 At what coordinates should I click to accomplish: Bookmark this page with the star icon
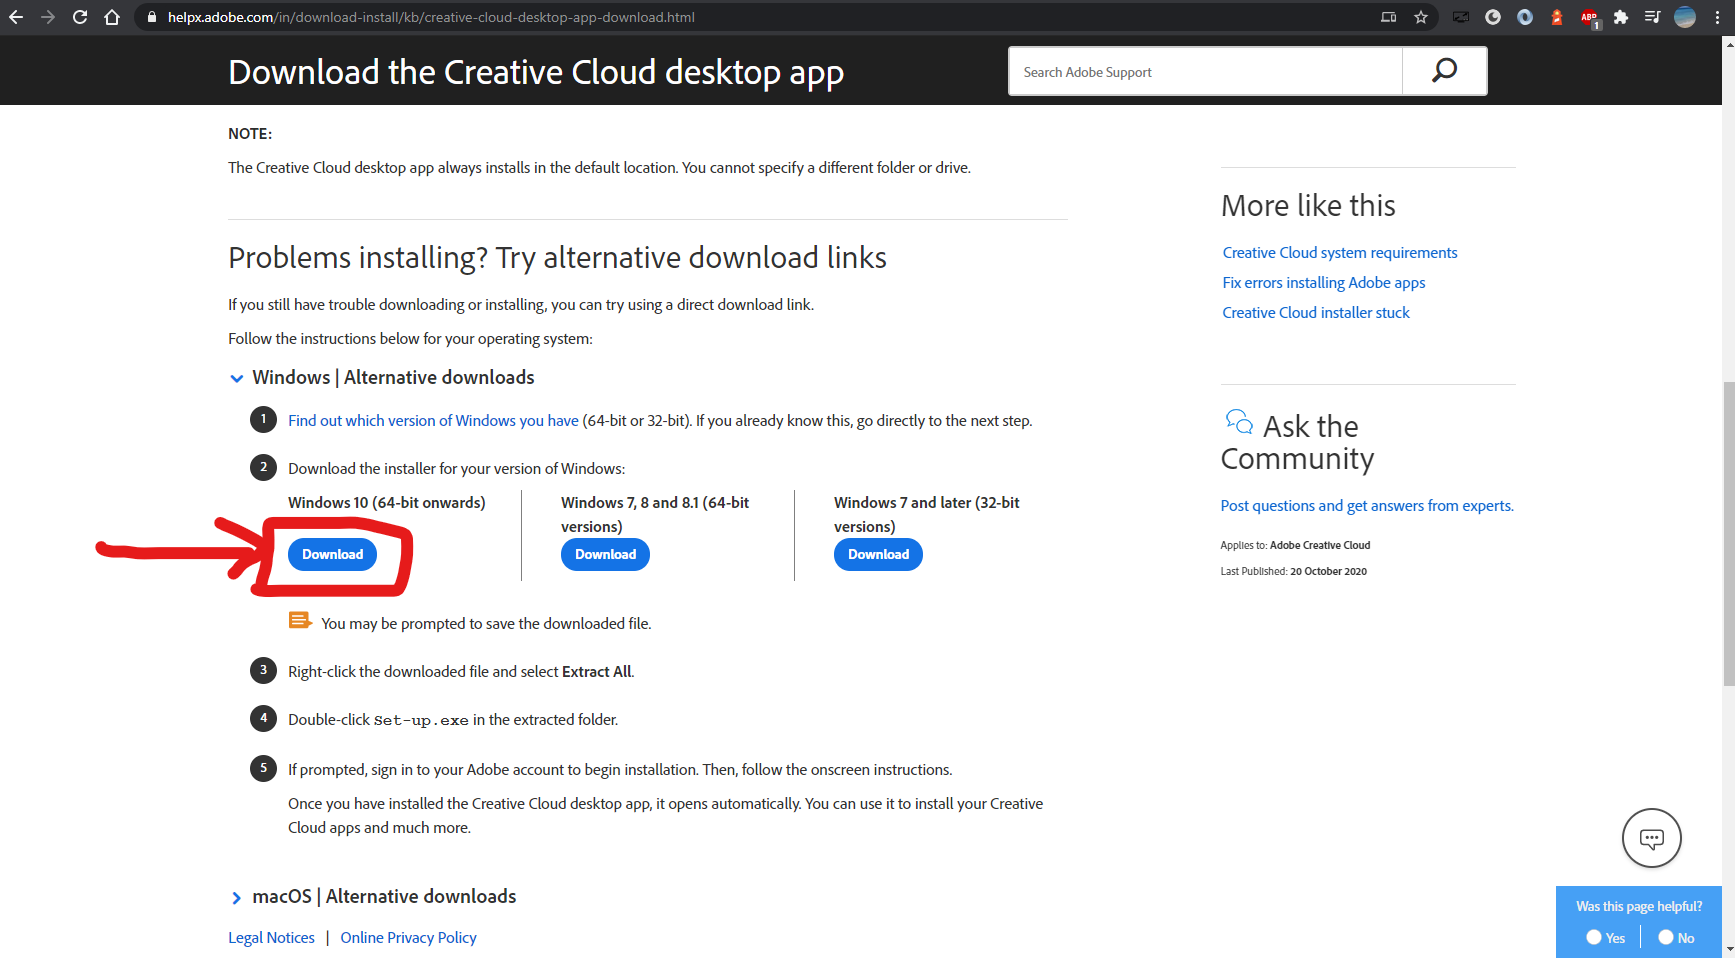coord(1421,17)
